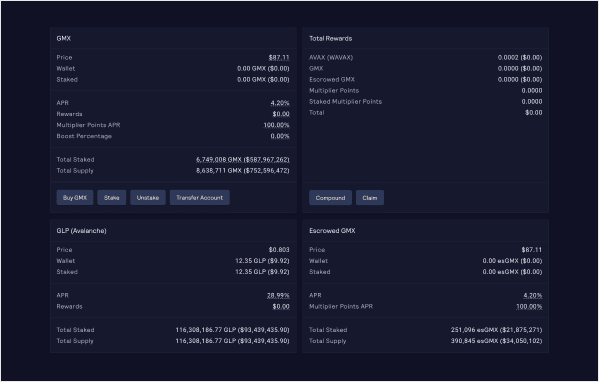The image size is (599, 382).
Task: Click GLP price $0.803
Action: click(279, 250)
